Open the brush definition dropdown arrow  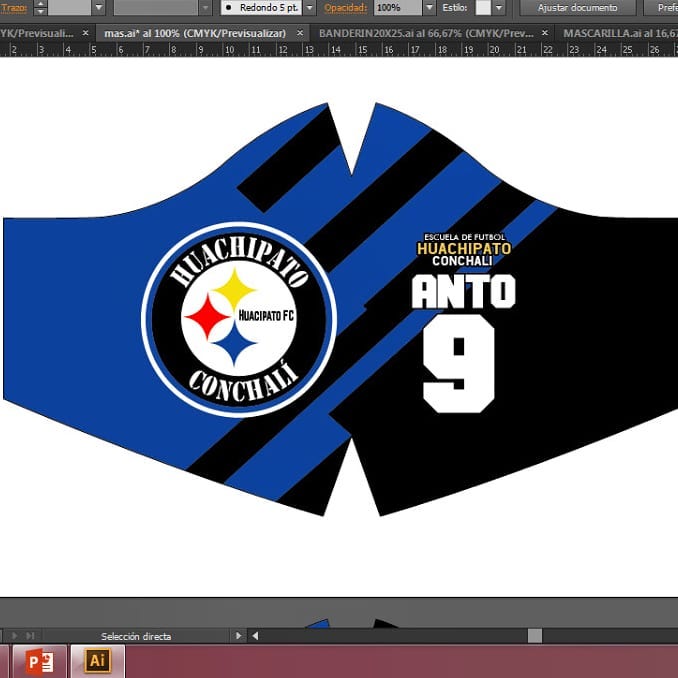click(x=309, y=7)
